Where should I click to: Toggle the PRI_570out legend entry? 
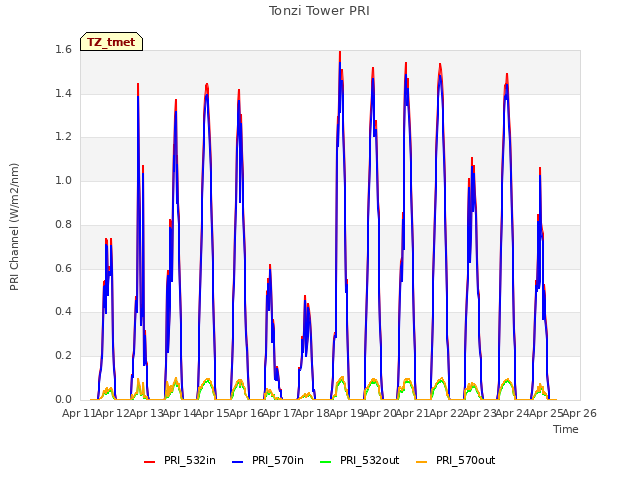click(x=456, y=460)
